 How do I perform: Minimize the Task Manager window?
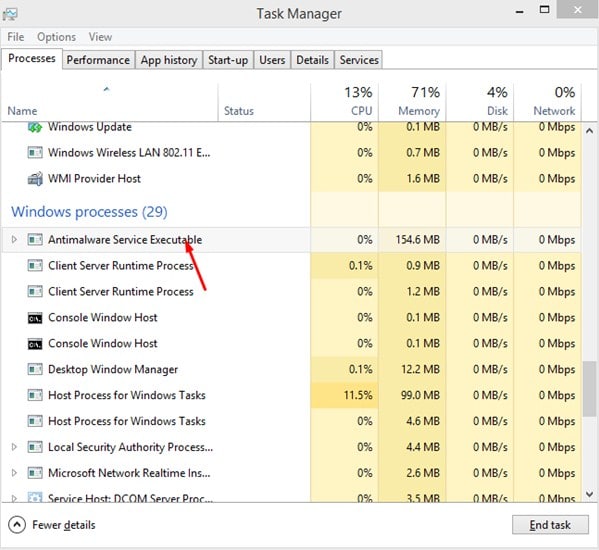pos(520,11)
